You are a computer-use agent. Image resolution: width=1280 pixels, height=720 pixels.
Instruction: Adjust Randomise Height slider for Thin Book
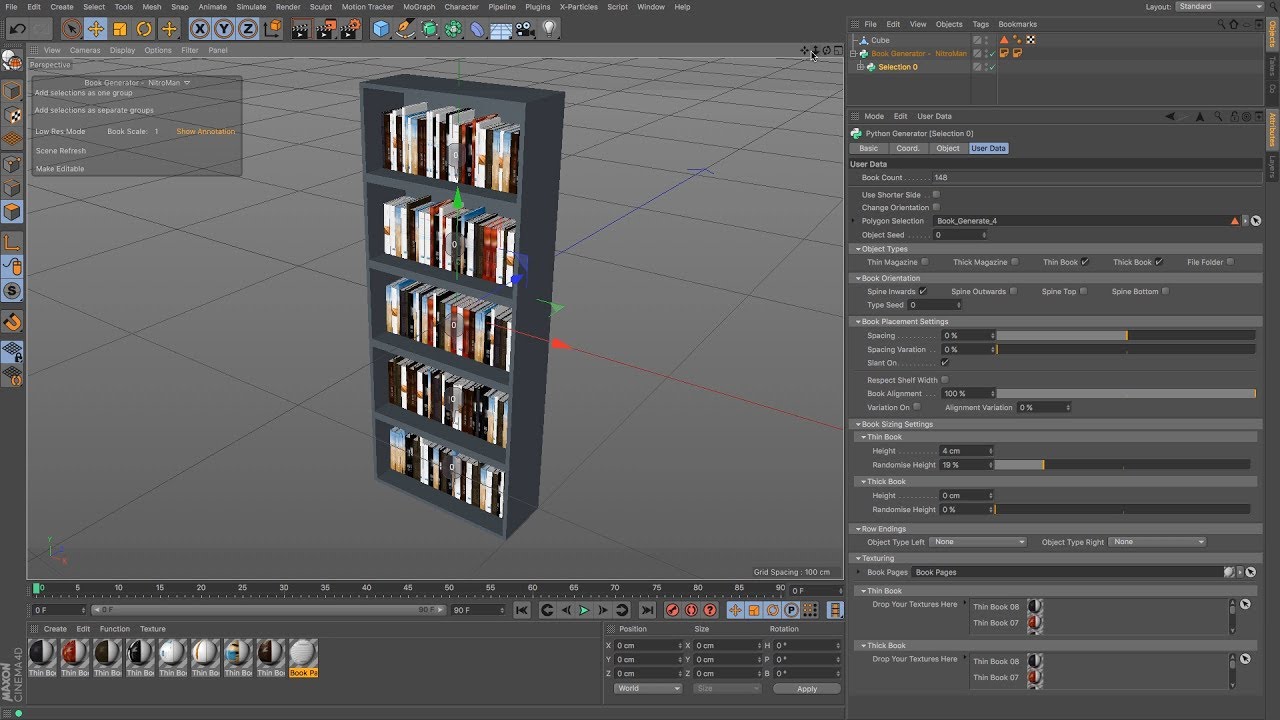tap(1122, 465)
